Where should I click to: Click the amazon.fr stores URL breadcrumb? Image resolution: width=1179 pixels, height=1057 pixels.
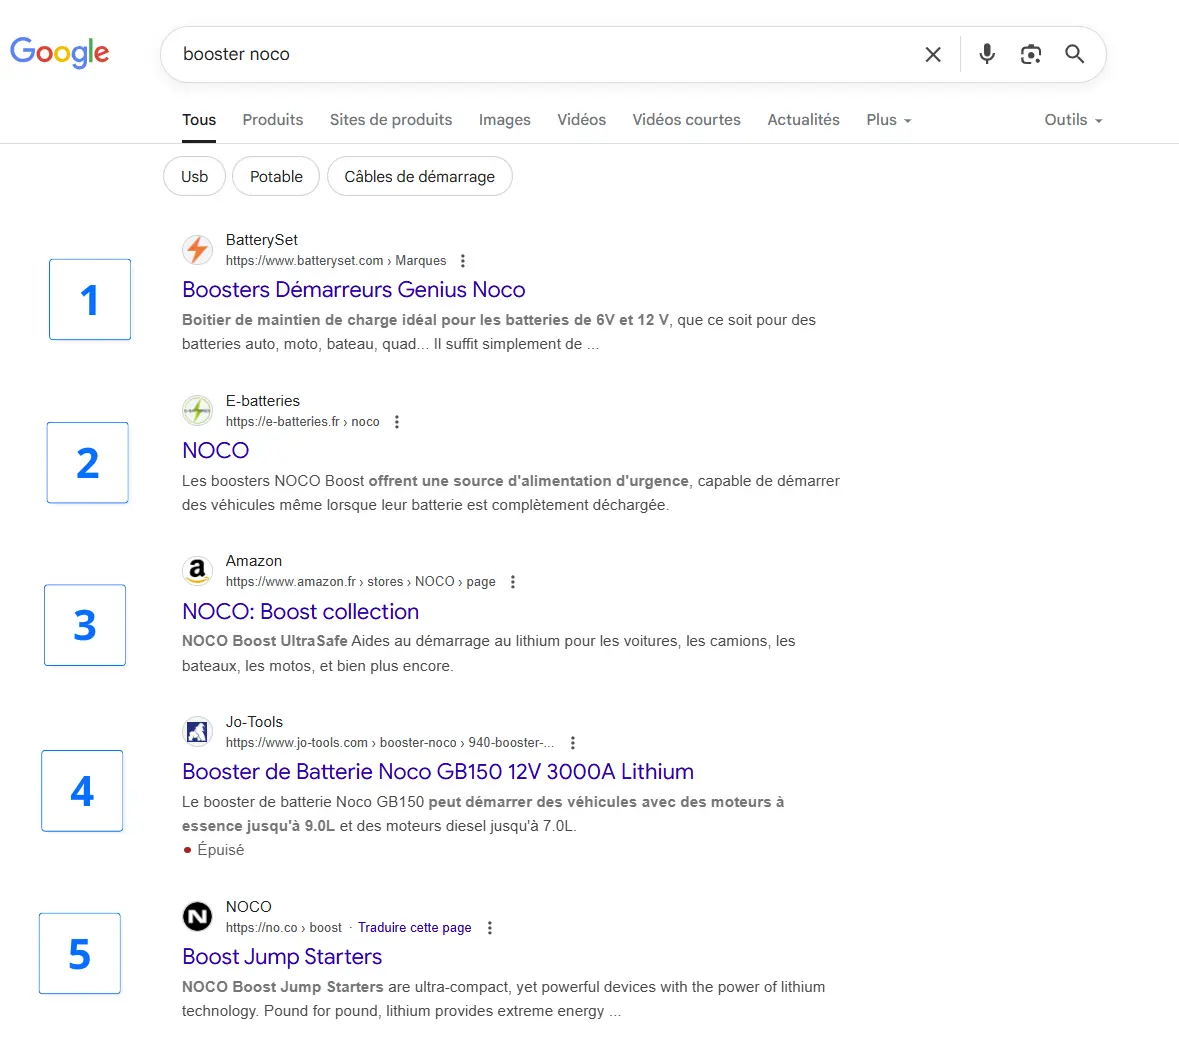pyautogui.click(x=360, y=582)
